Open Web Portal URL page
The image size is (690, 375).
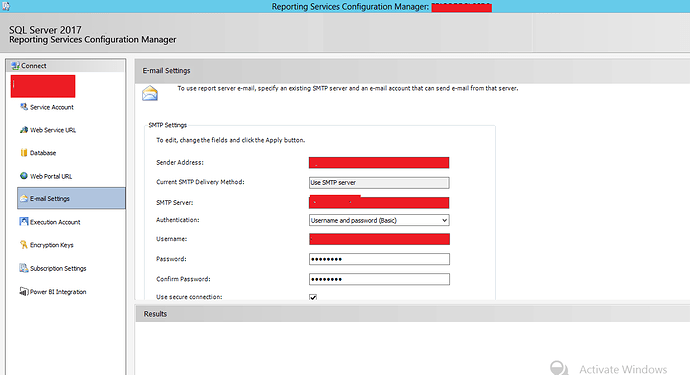51,176
